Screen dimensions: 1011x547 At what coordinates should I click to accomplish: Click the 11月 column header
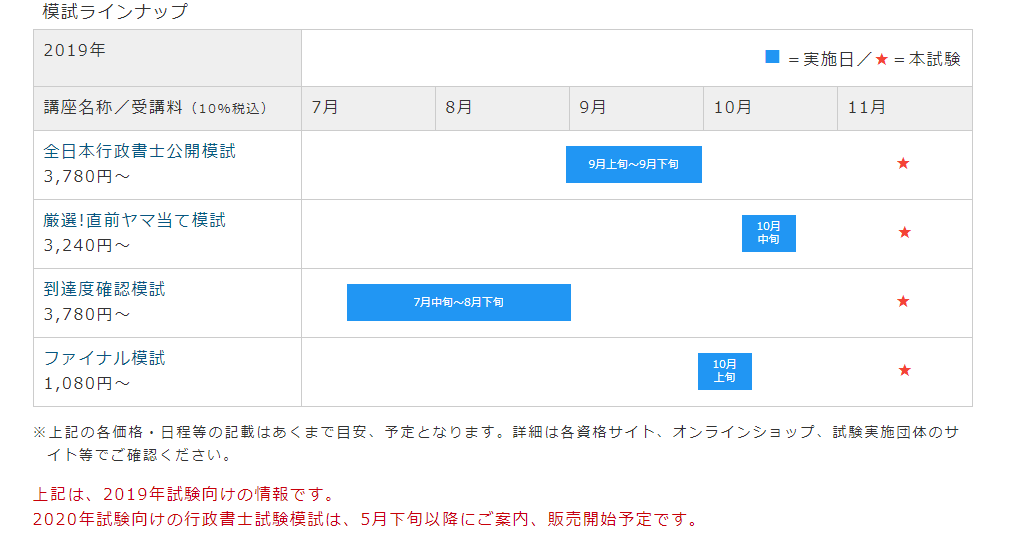coord(865,108)
